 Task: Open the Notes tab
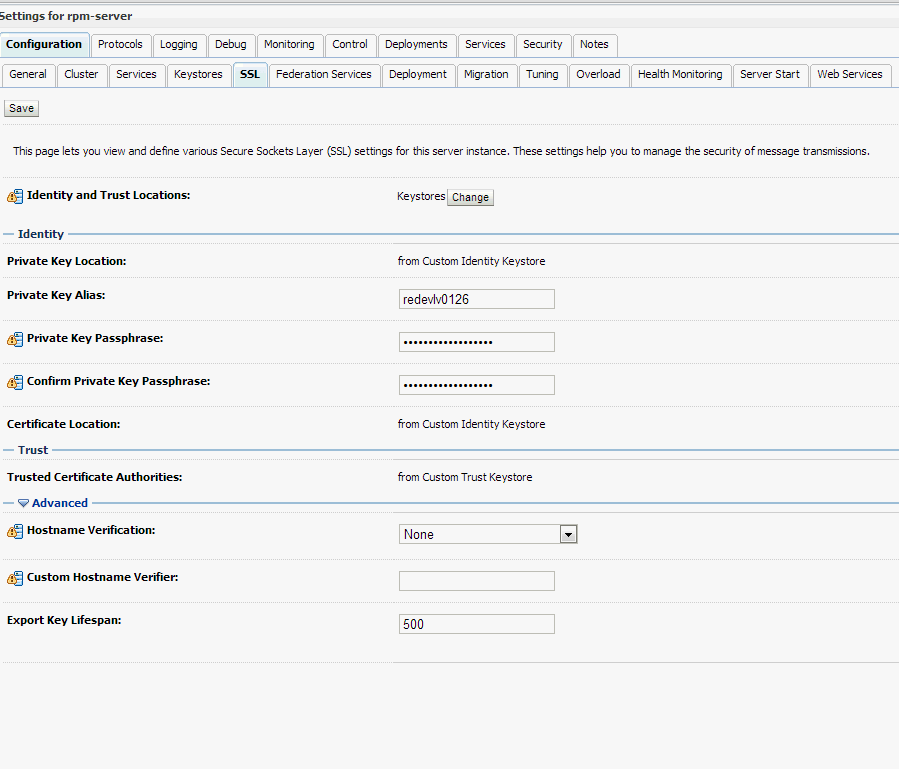[595, 45]
